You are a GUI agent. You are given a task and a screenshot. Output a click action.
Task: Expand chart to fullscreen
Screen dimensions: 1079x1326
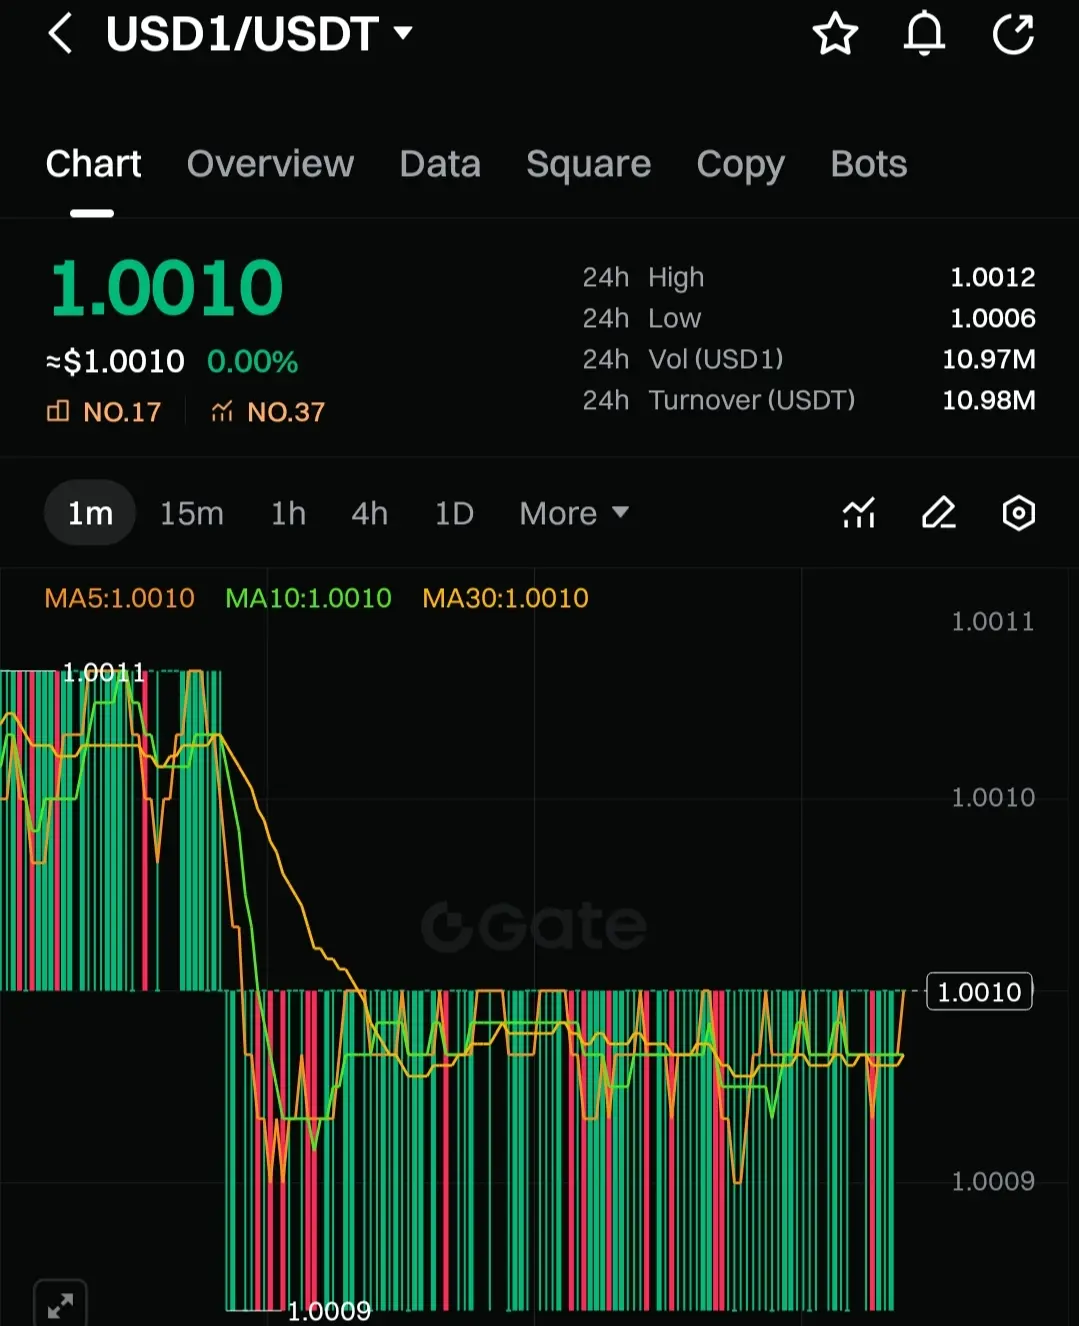point(60,1304)
